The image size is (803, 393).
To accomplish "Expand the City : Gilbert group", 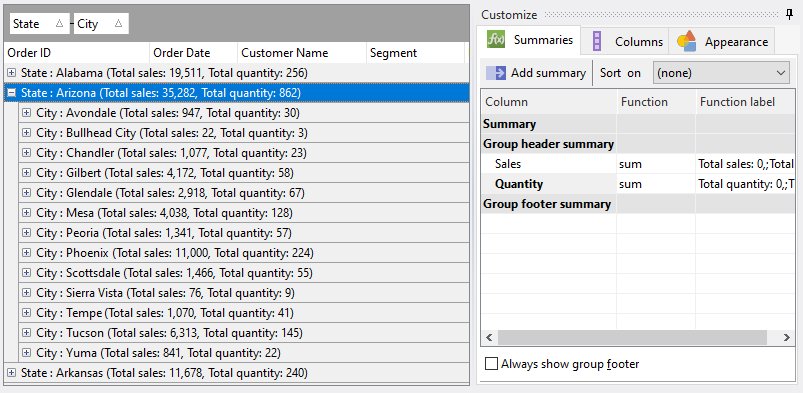I will (27, 173).
